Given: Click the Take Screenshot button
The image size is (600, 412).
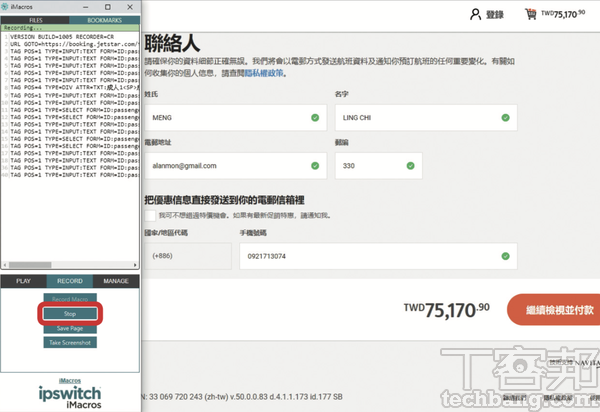Looking at the screenshot, I should [x=70, y=343].
